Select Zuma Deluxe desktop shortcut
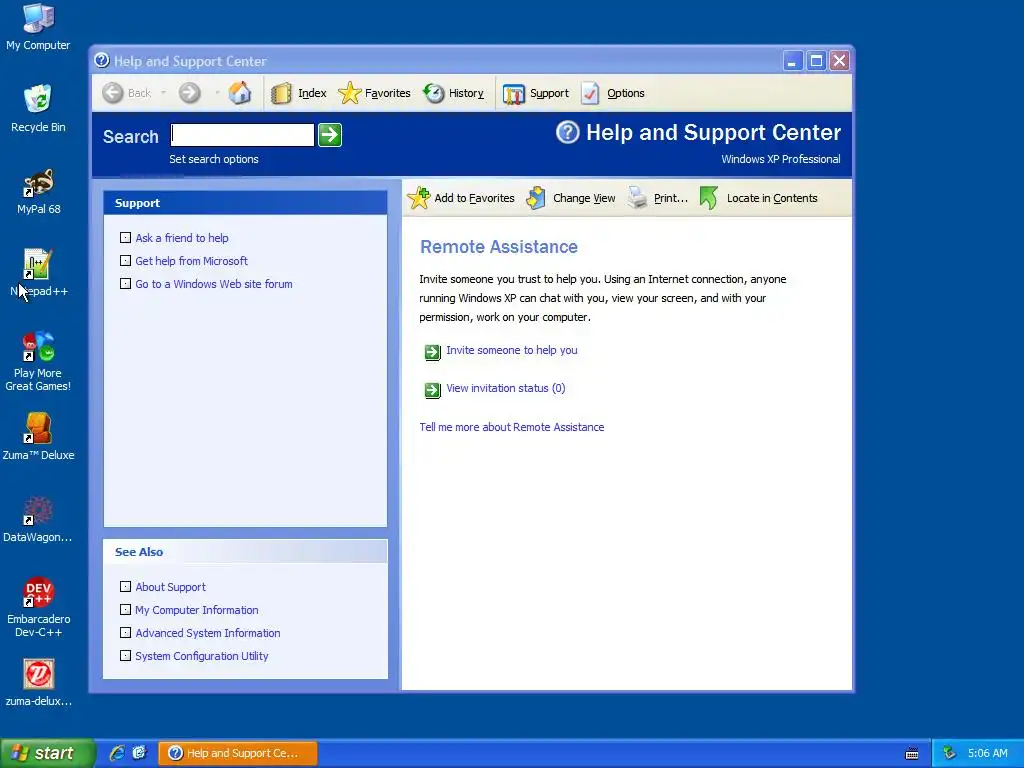 click(x=38, y=437)
